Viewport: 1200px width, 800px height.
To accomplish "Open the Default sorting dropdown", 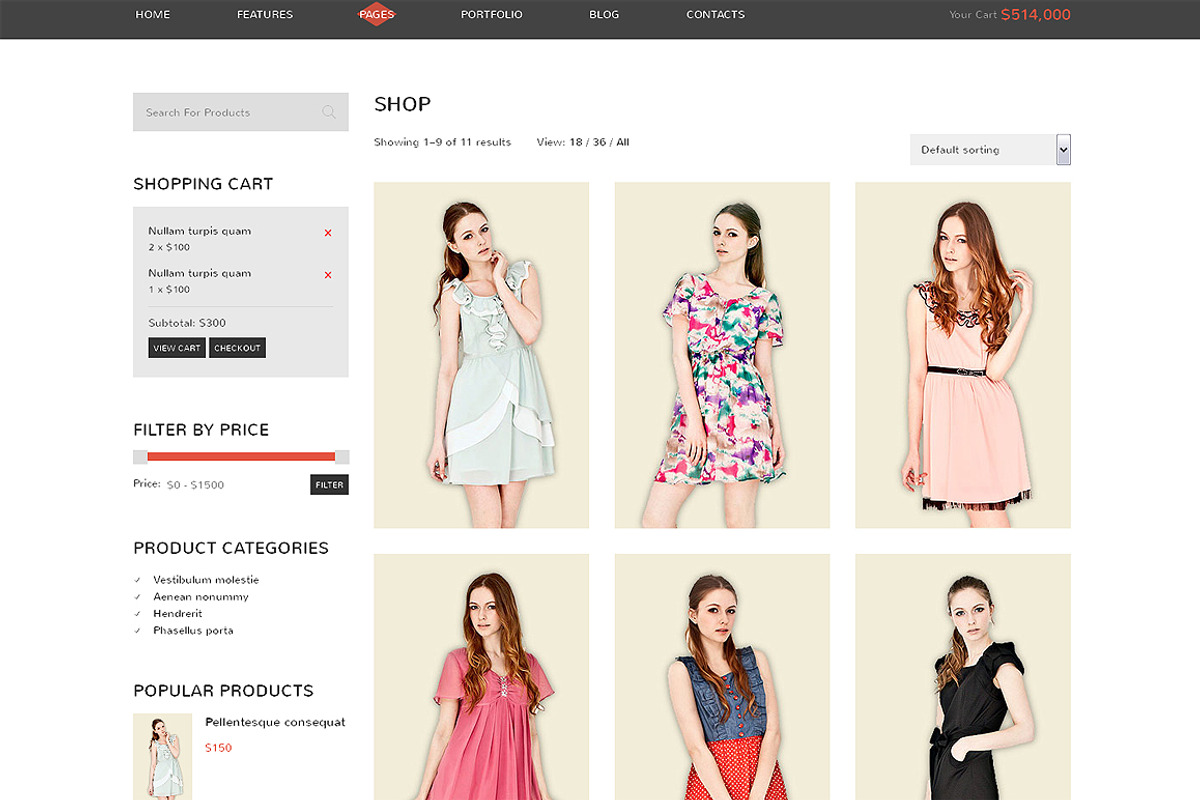I will pyautogui.click(x=990, y=149).
